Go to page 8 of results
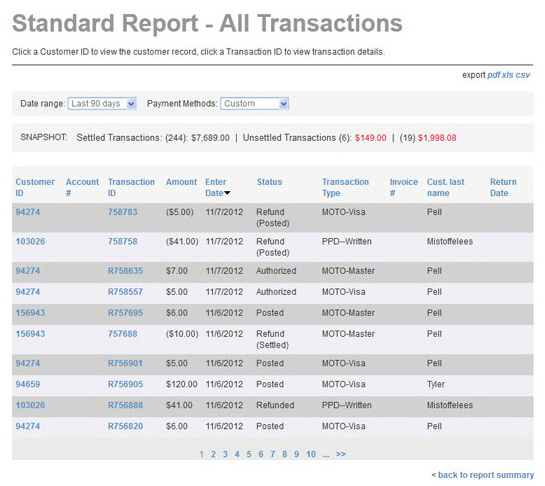Screen dimensions: 545x486 (x=285, y=454)
